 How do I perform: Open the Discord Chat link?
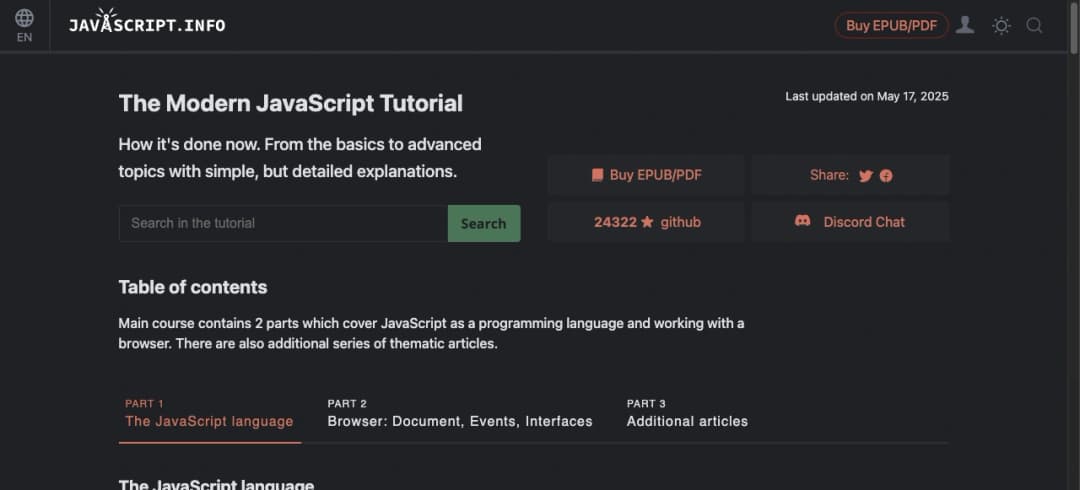[x=863, y=222]
